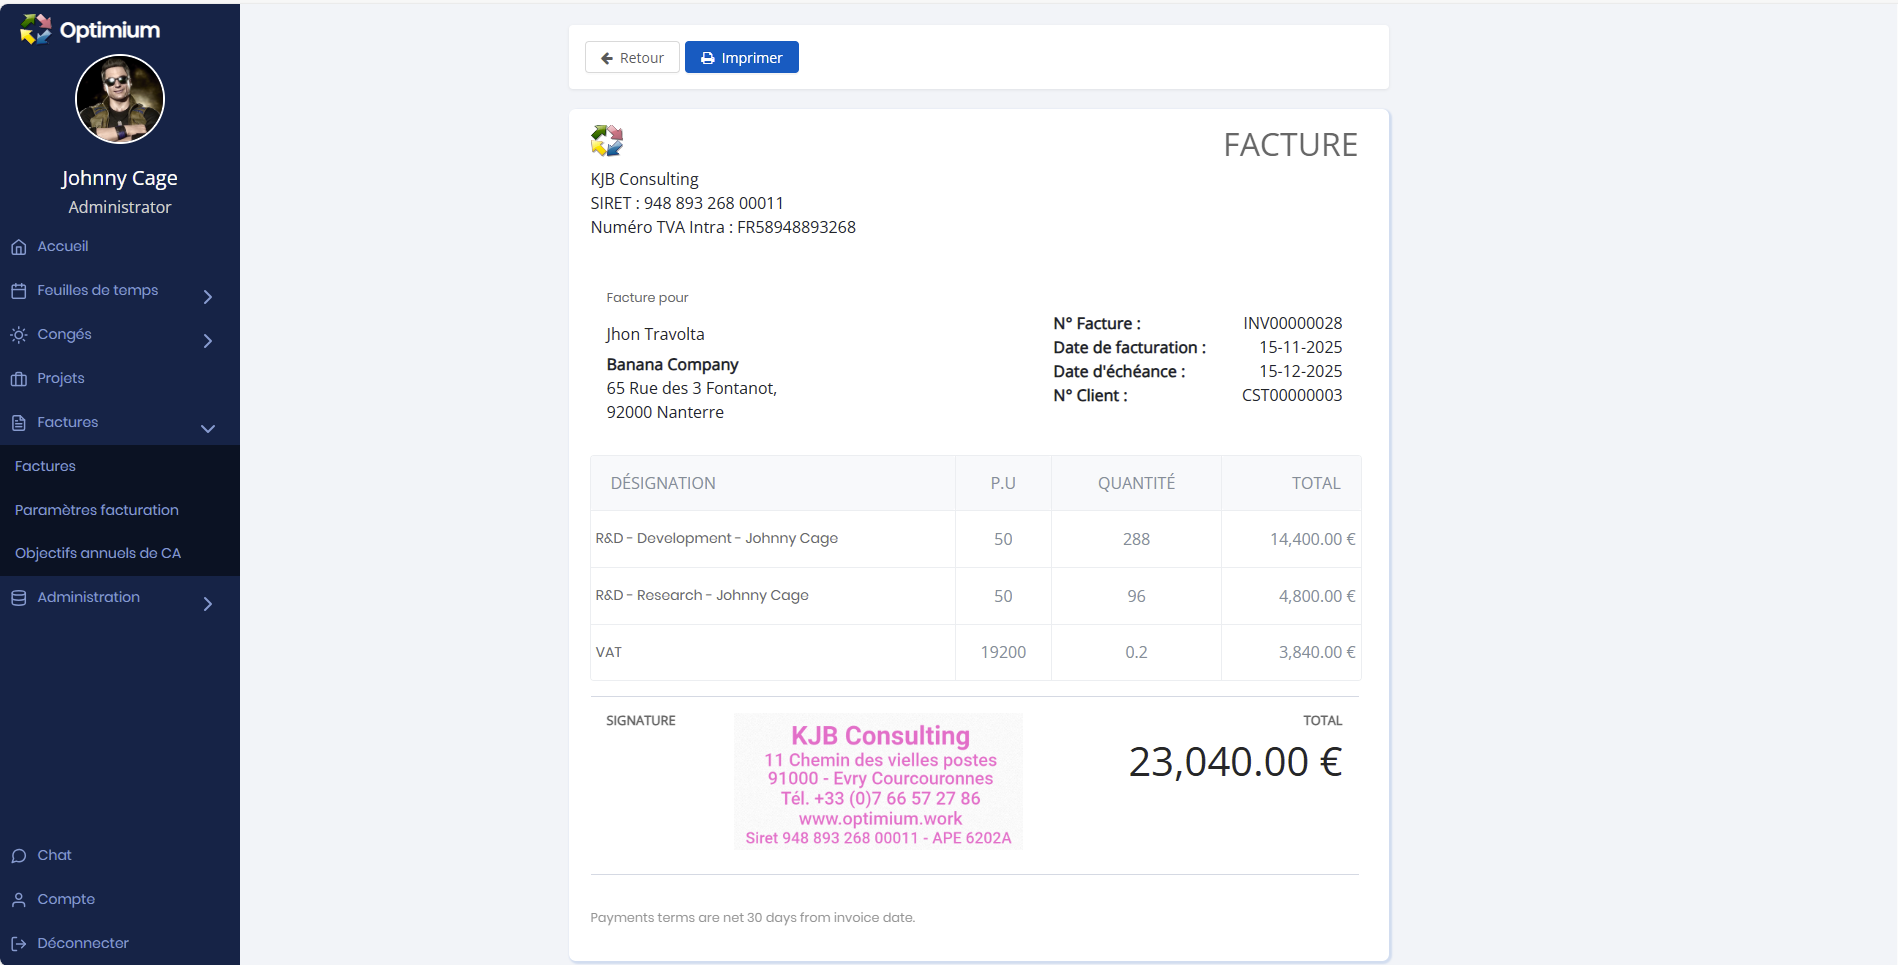
Task: Click the Chat bubble icon
Action: [x=19, y=856]
